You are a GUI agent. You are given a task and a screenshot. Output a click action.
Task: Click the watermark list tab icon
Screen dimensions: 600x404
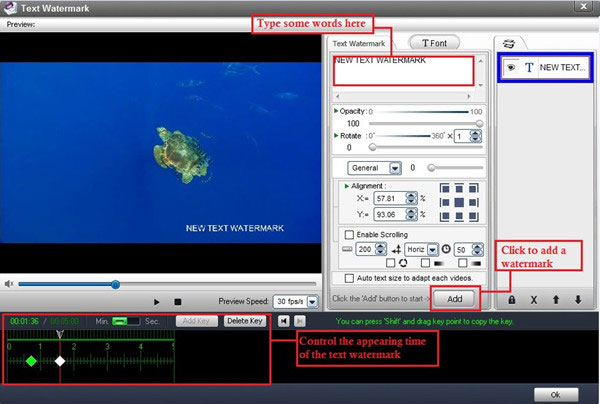(x=509, y=44)
